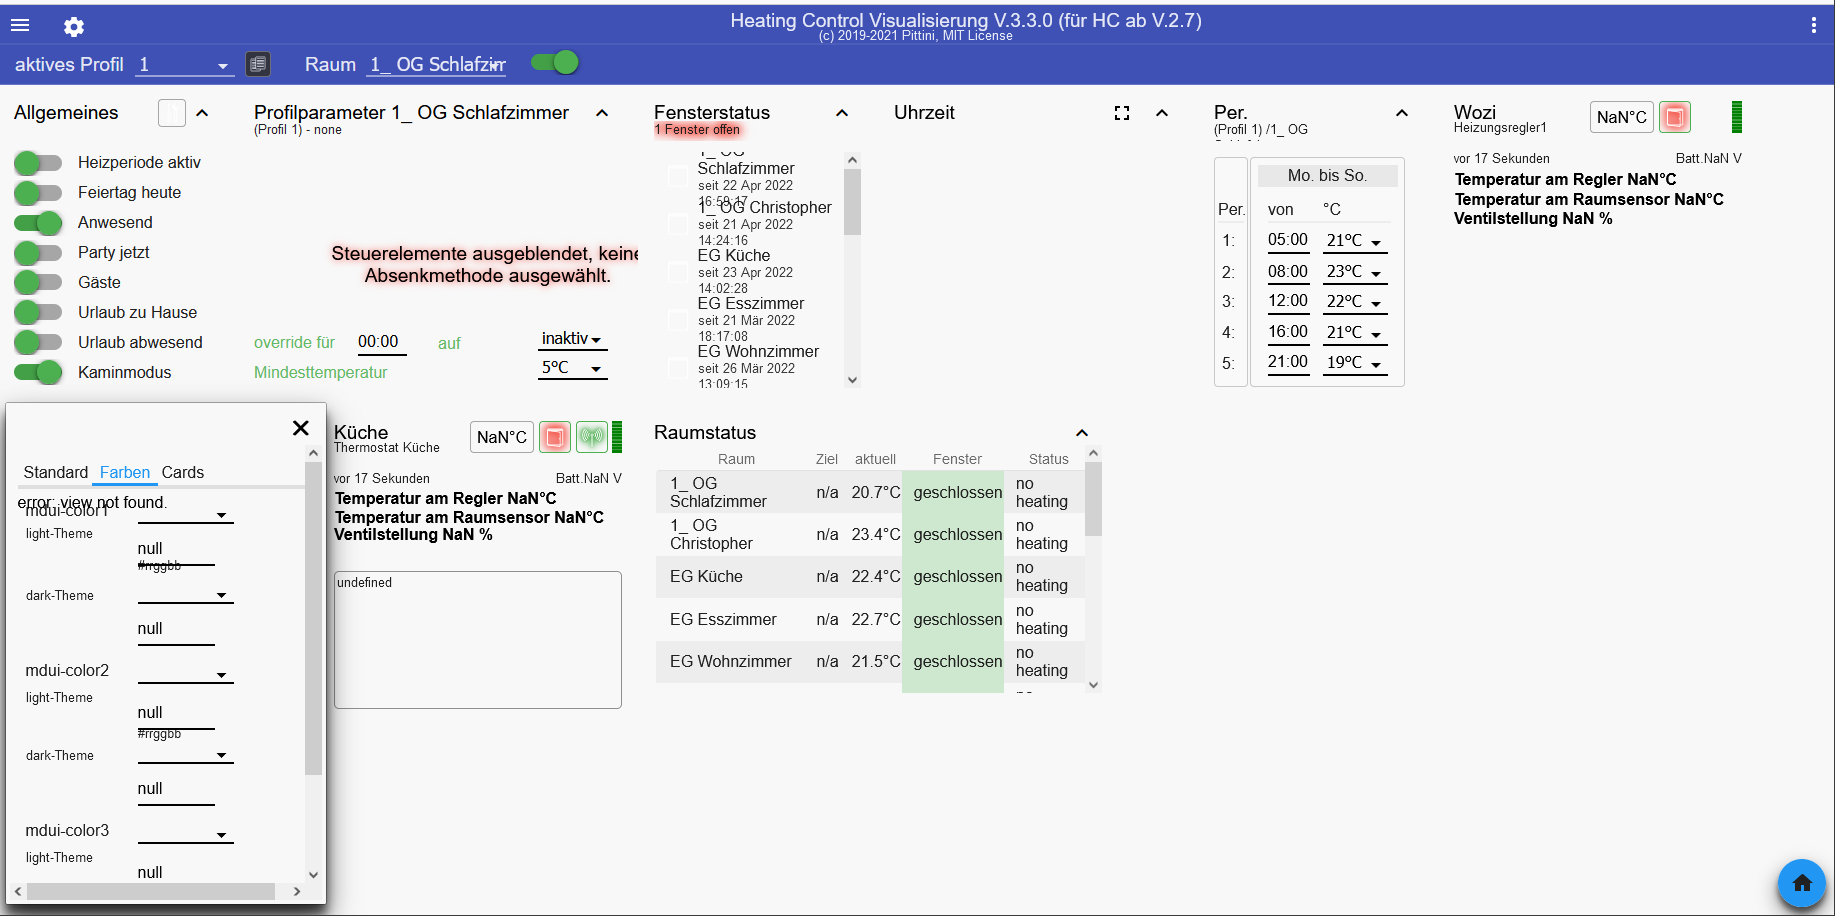Collapse the Fensterstatus section
1835x916 pixels.
pos(842,113)
